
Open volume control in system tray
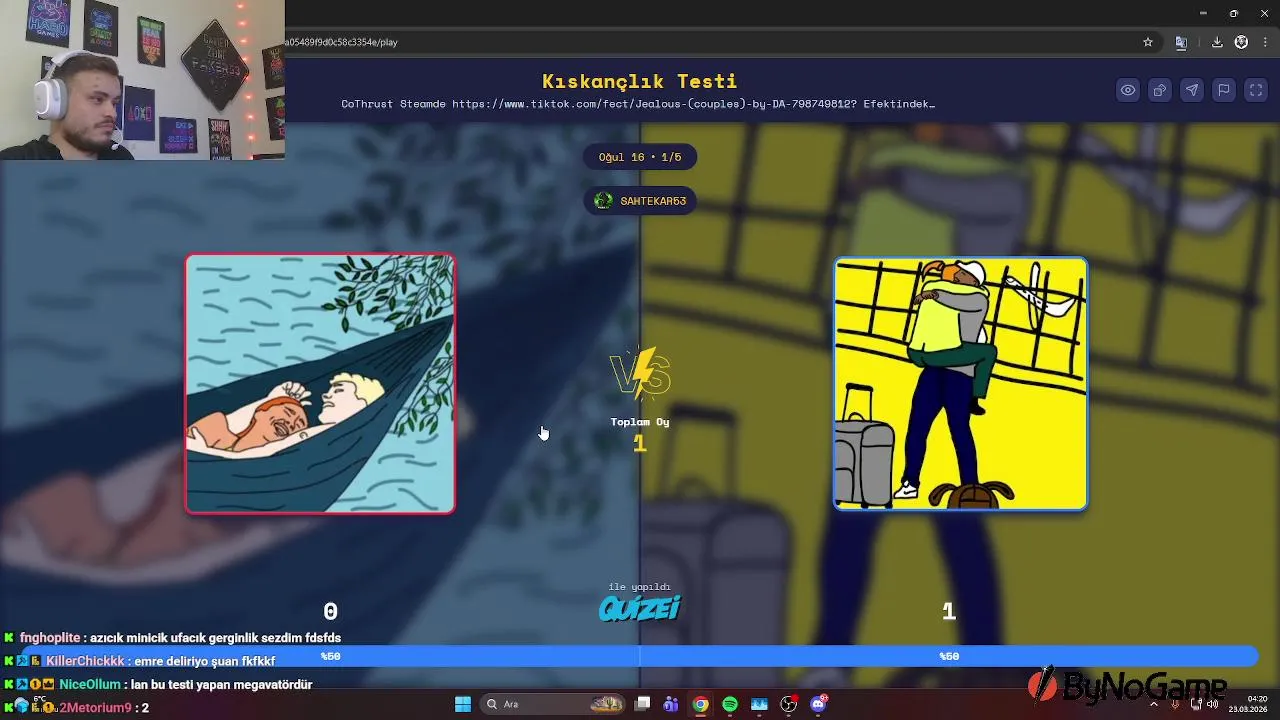pos(1213,704)
